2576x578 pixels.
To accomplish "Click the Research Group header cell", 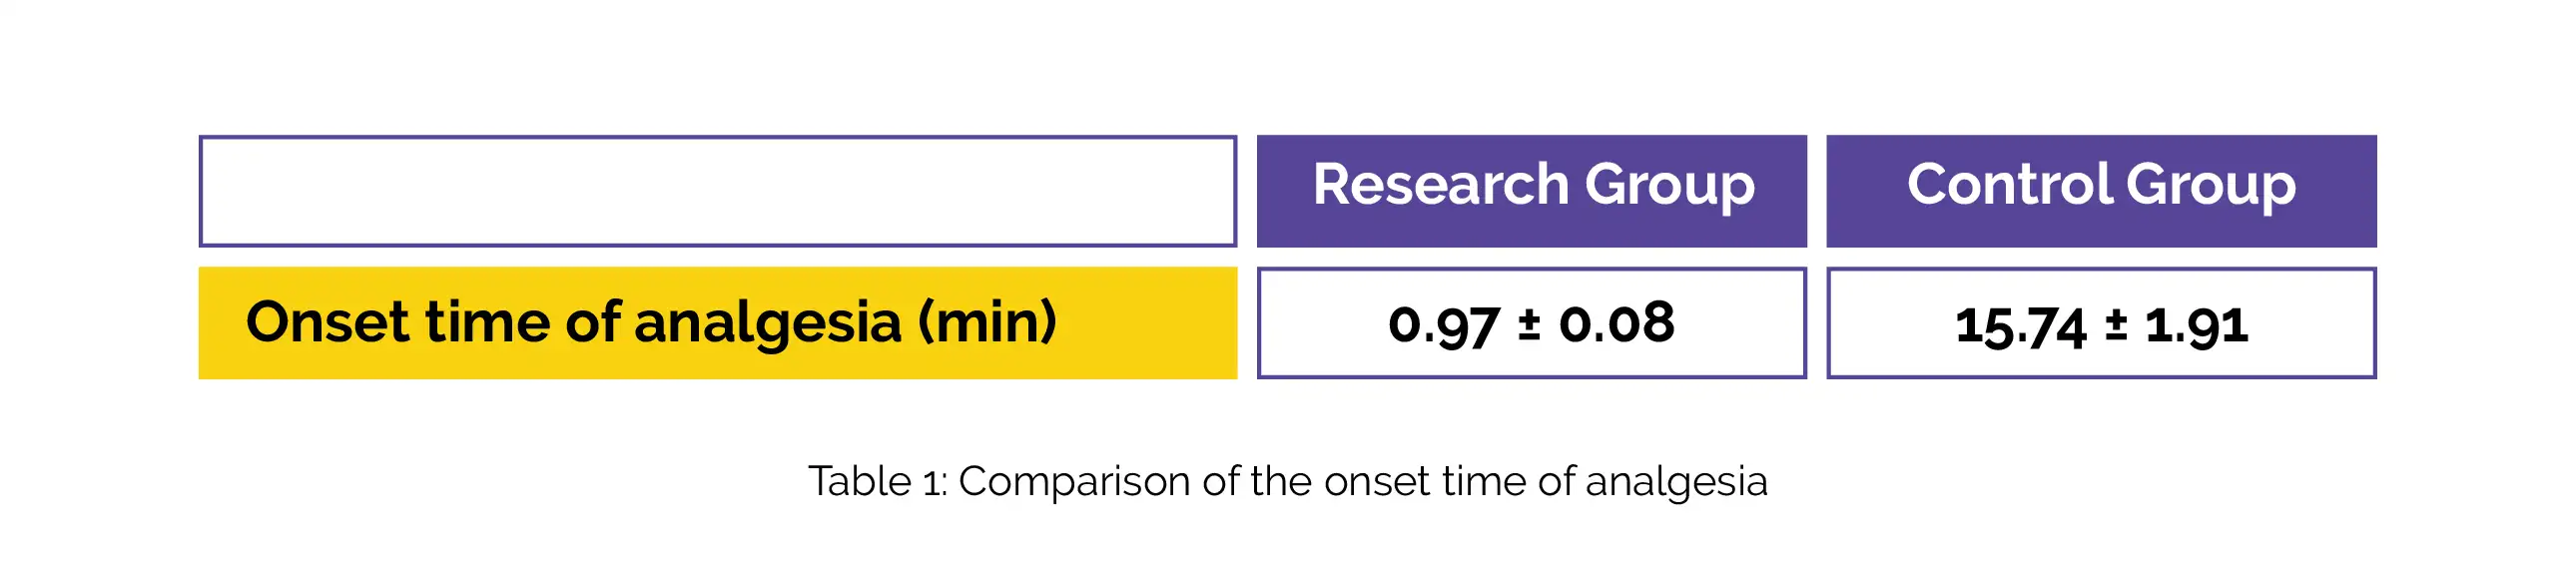I will (x=1531, y=191).
